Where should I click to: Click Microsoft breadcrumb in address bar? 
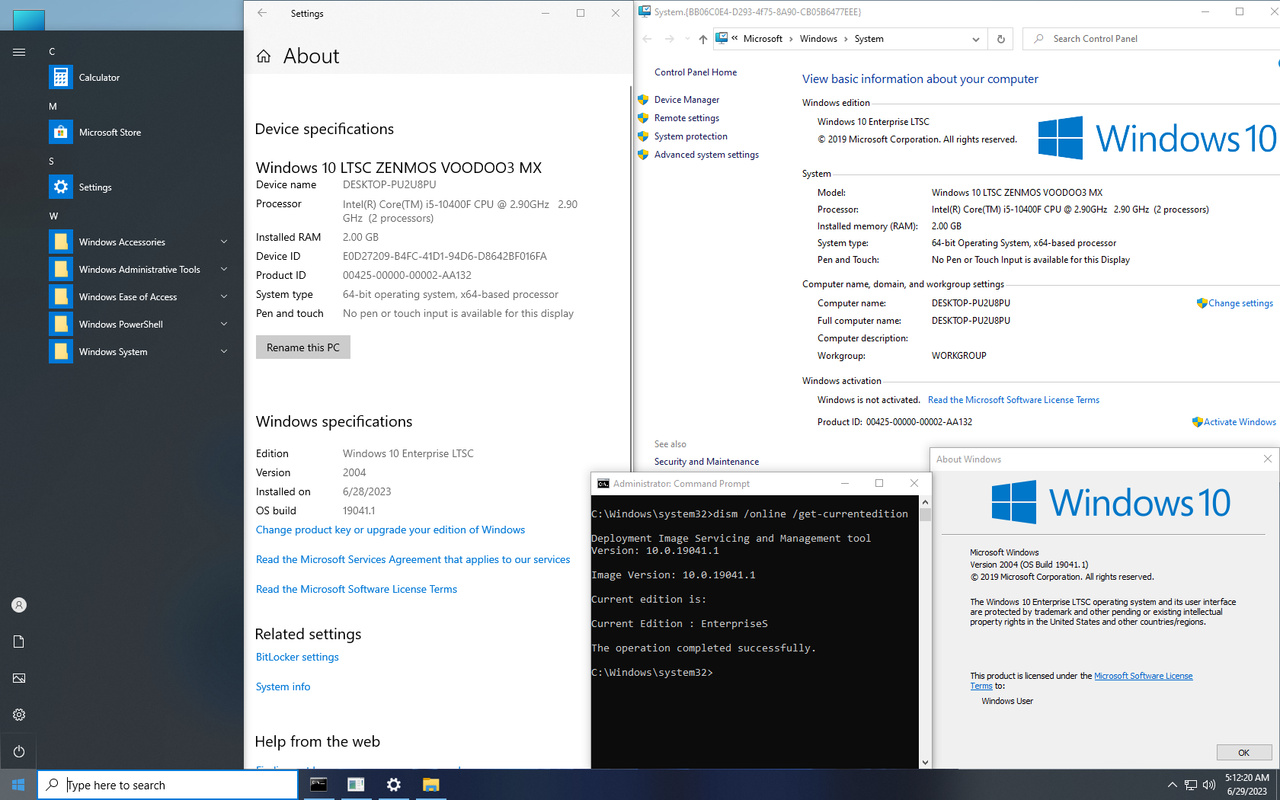pos(763,39)
